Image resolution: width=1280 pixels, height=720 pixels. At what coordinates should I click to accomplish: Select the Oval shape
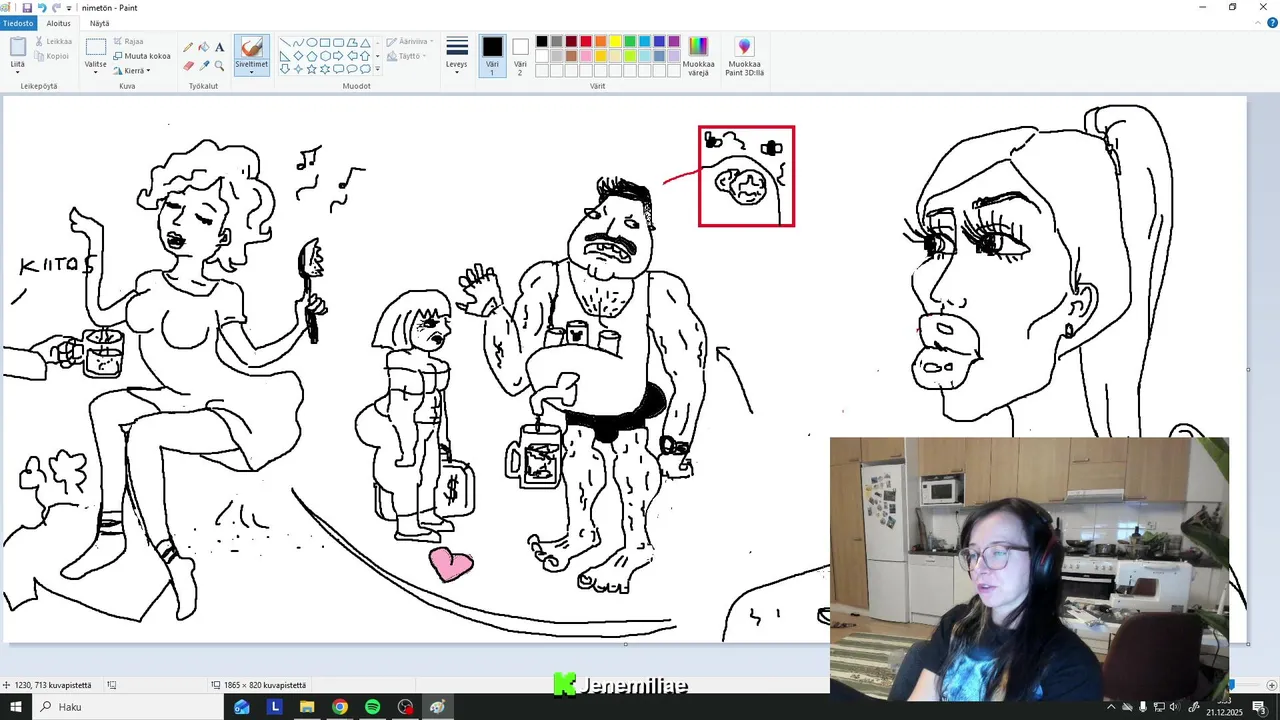click(x=311, y=43)
